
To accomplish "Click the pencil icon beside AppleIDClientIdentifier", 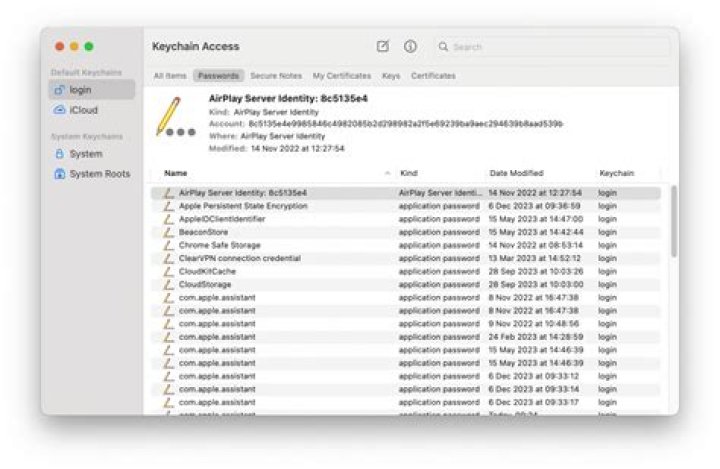I will tap(169, 219).
